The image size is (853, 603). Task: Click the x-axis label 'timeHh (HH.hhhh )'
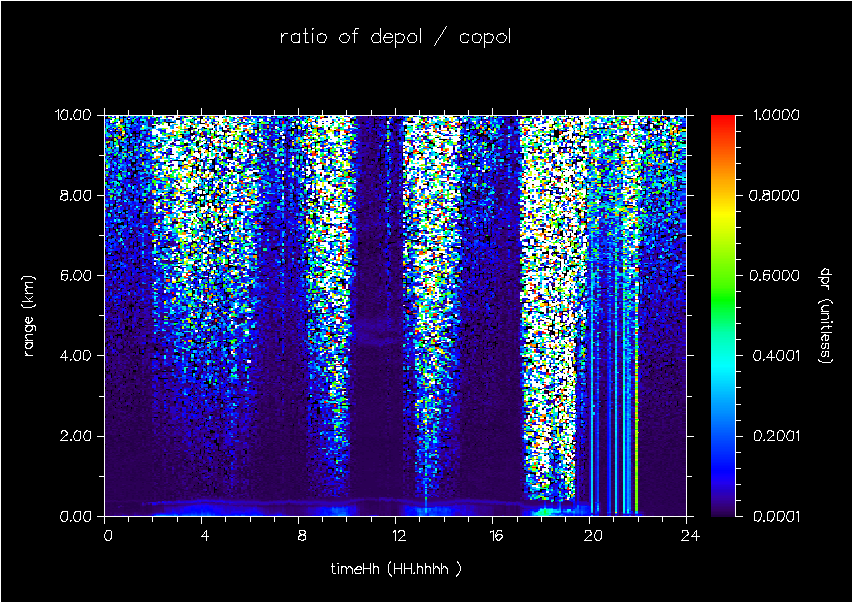click(396, 569)
